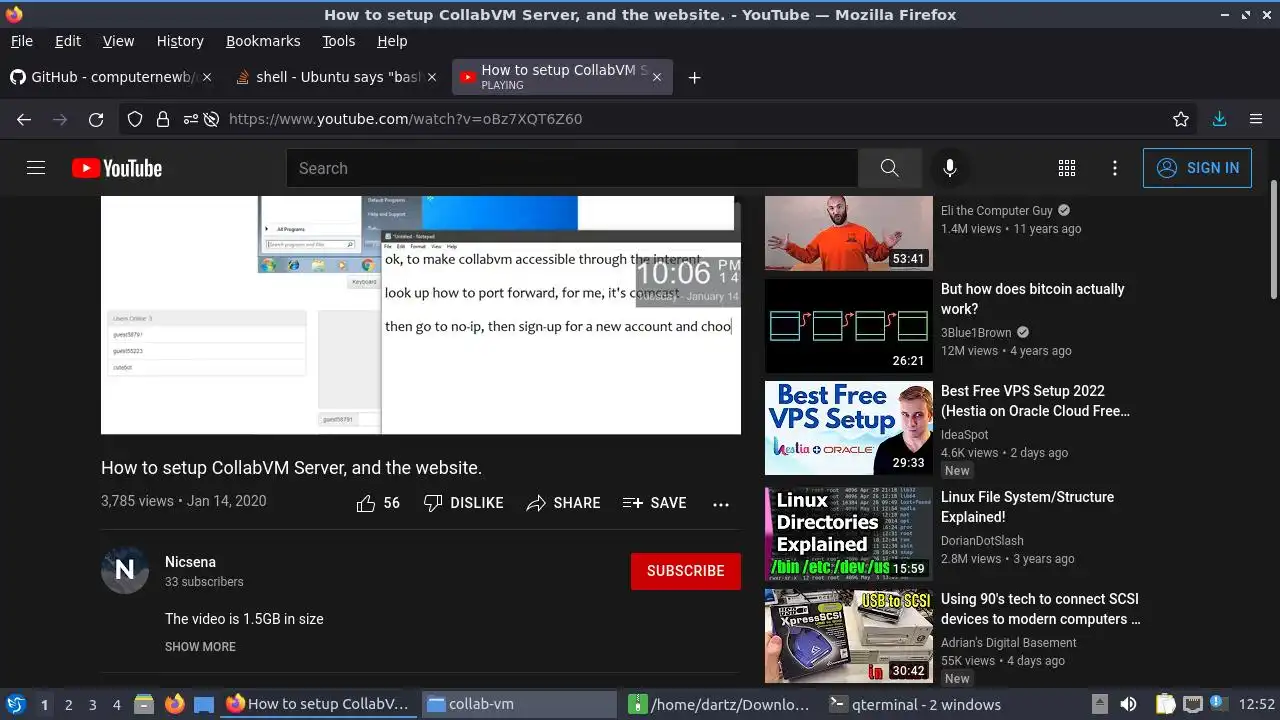
Task: Click the blocked autoplay icon in URL bar
Action: [x=211, y=119]
